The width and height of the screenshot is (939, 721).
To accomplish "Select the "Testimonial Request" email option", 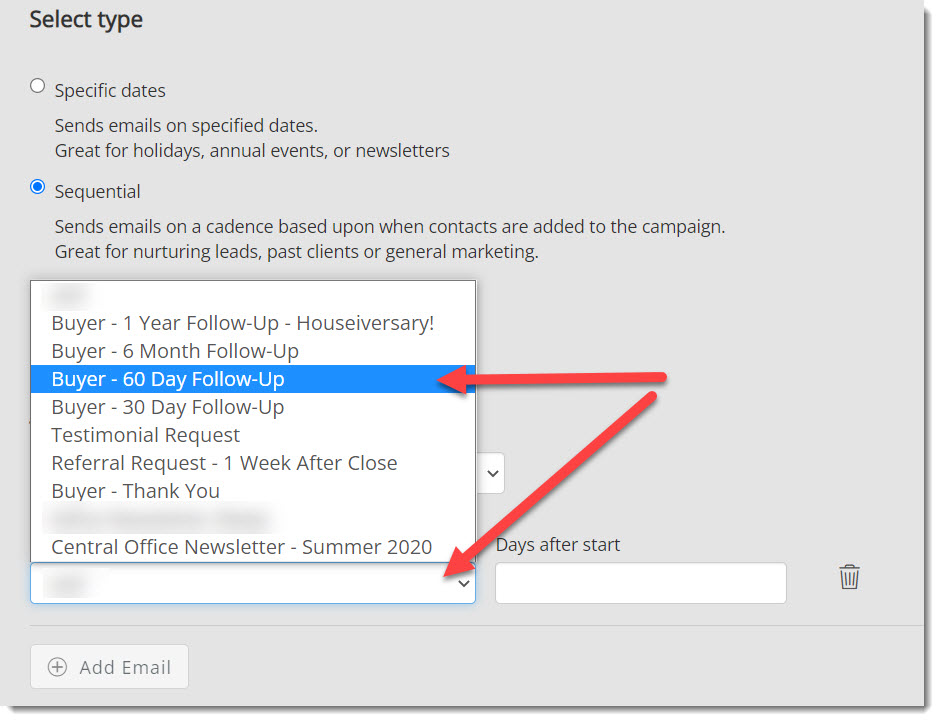I will tap(146, 435).
